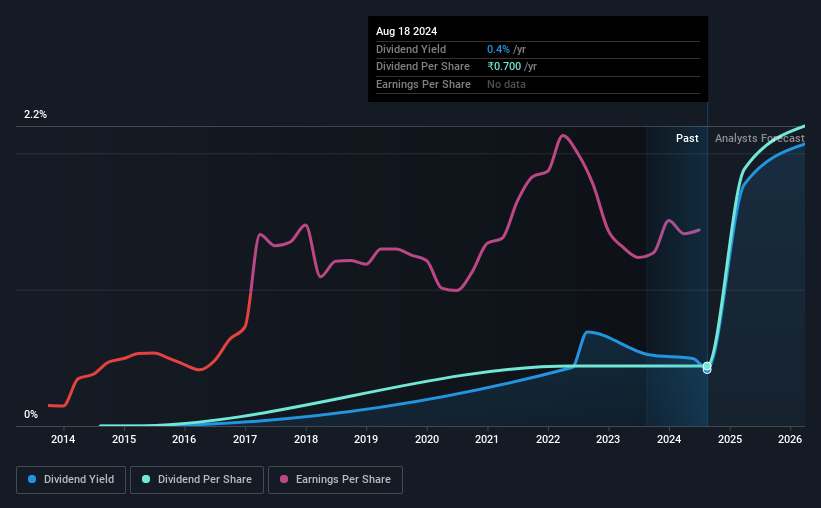Viewport: 821px width, 508px height.
Task: Click the Aug 18 2024 tooltip date heading
Action: pyautogui.click(x=406, y=31)
